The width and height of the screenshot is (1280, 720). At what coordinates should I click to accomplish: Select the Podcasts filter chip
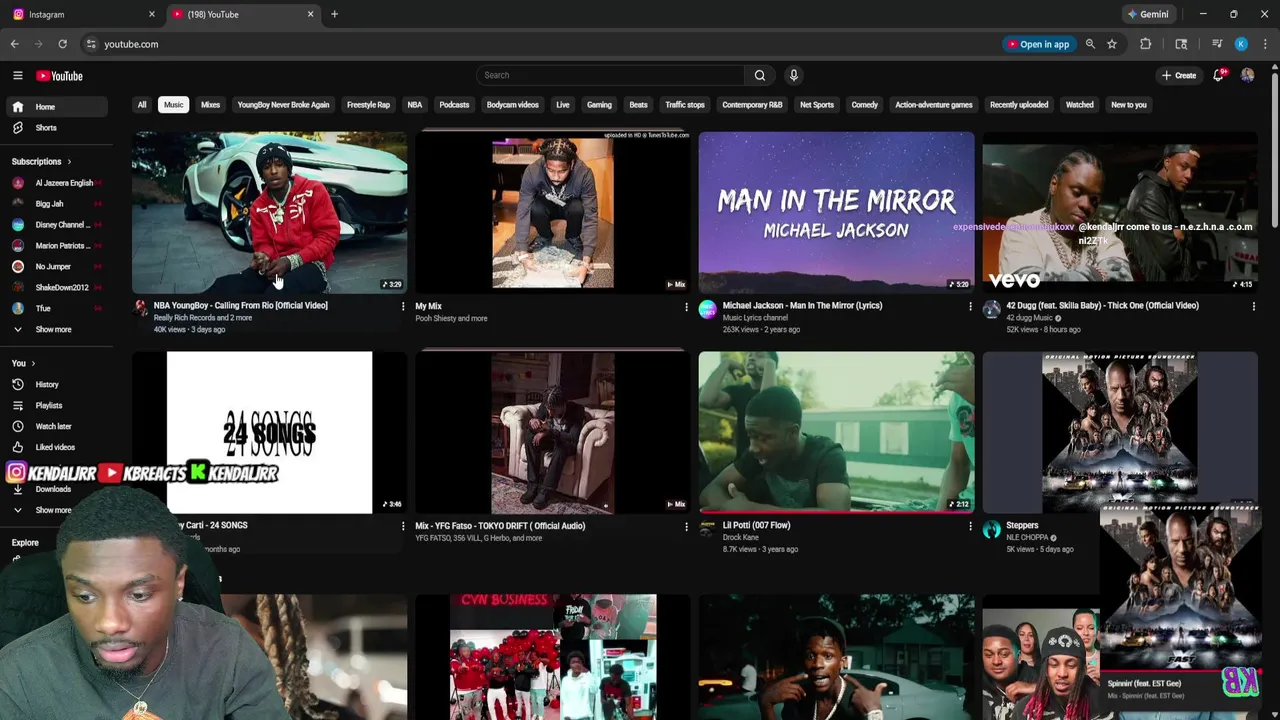(x=454, y=105)
